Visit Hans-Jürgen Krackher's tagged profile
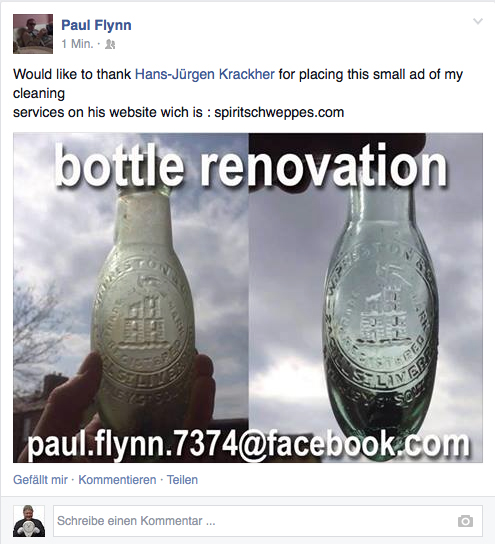The image size is (495, 544). tap(205, 74)
